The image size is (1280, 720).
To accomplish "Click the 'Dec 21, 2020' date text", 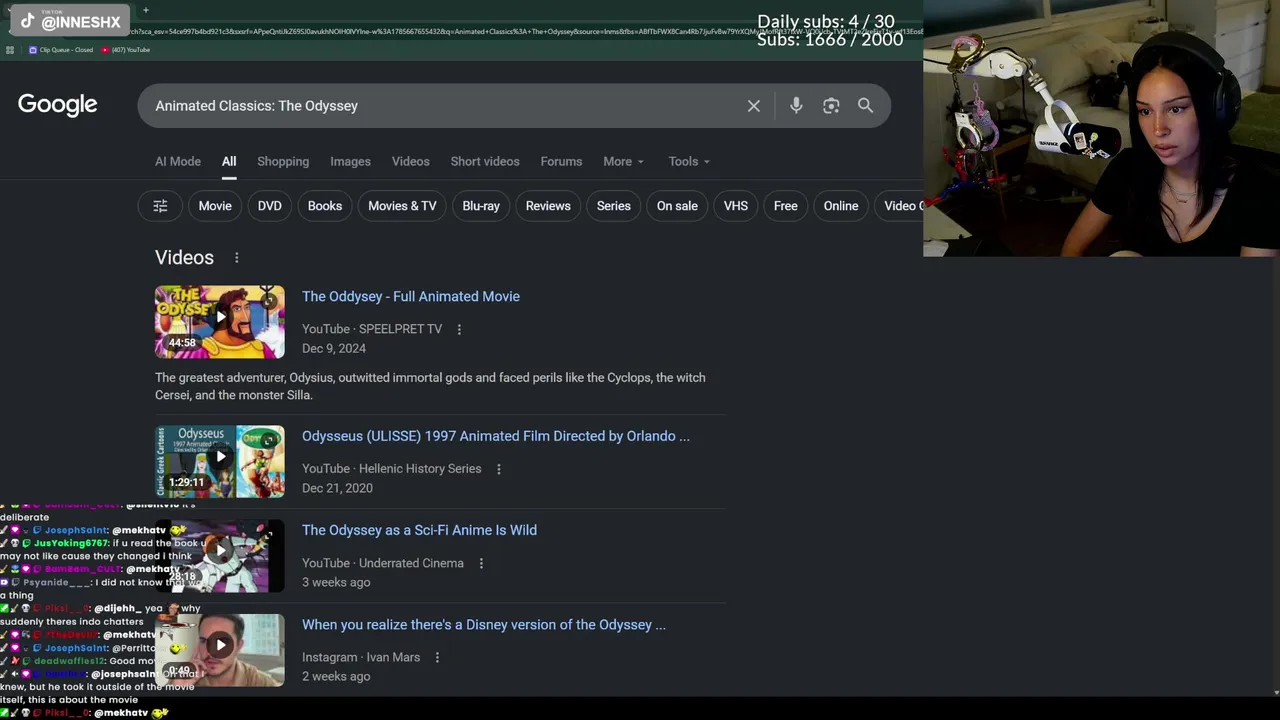I will pos(337,488).
